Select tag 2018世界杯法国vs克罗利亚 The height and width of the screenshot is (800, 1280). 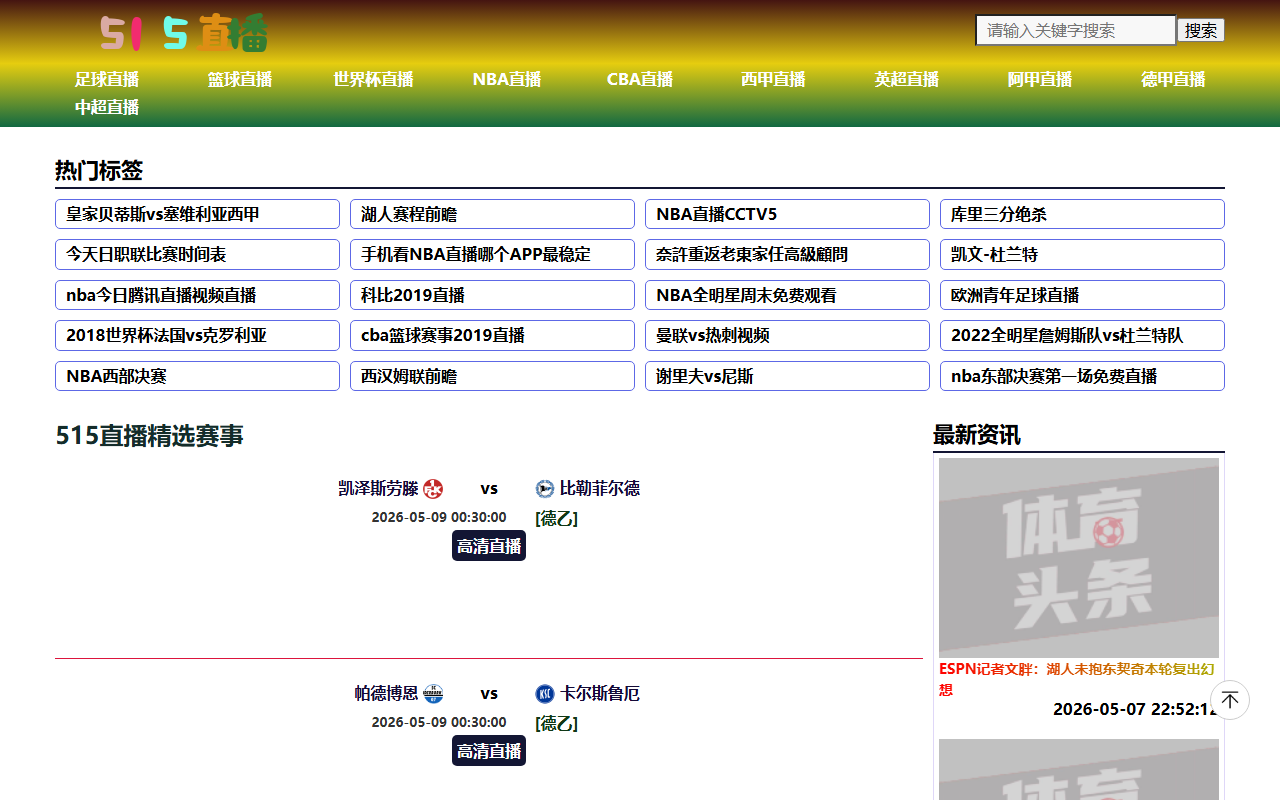pyautogui.click(x=197, y=335)
